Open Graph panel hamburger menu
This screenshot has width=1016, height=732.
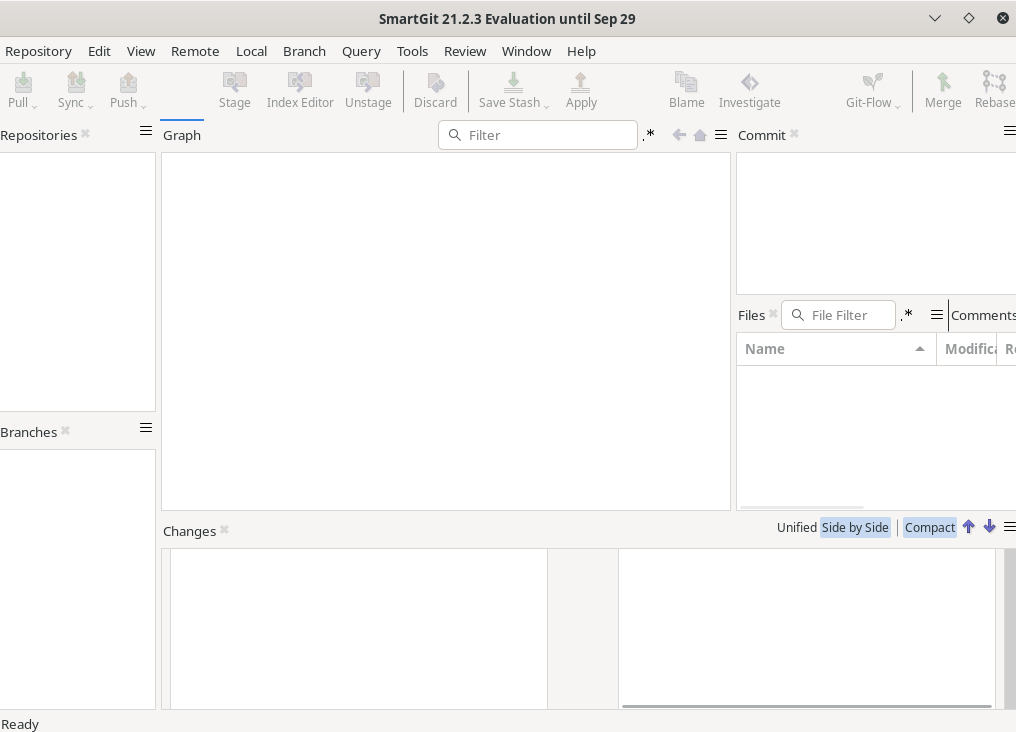721,135
